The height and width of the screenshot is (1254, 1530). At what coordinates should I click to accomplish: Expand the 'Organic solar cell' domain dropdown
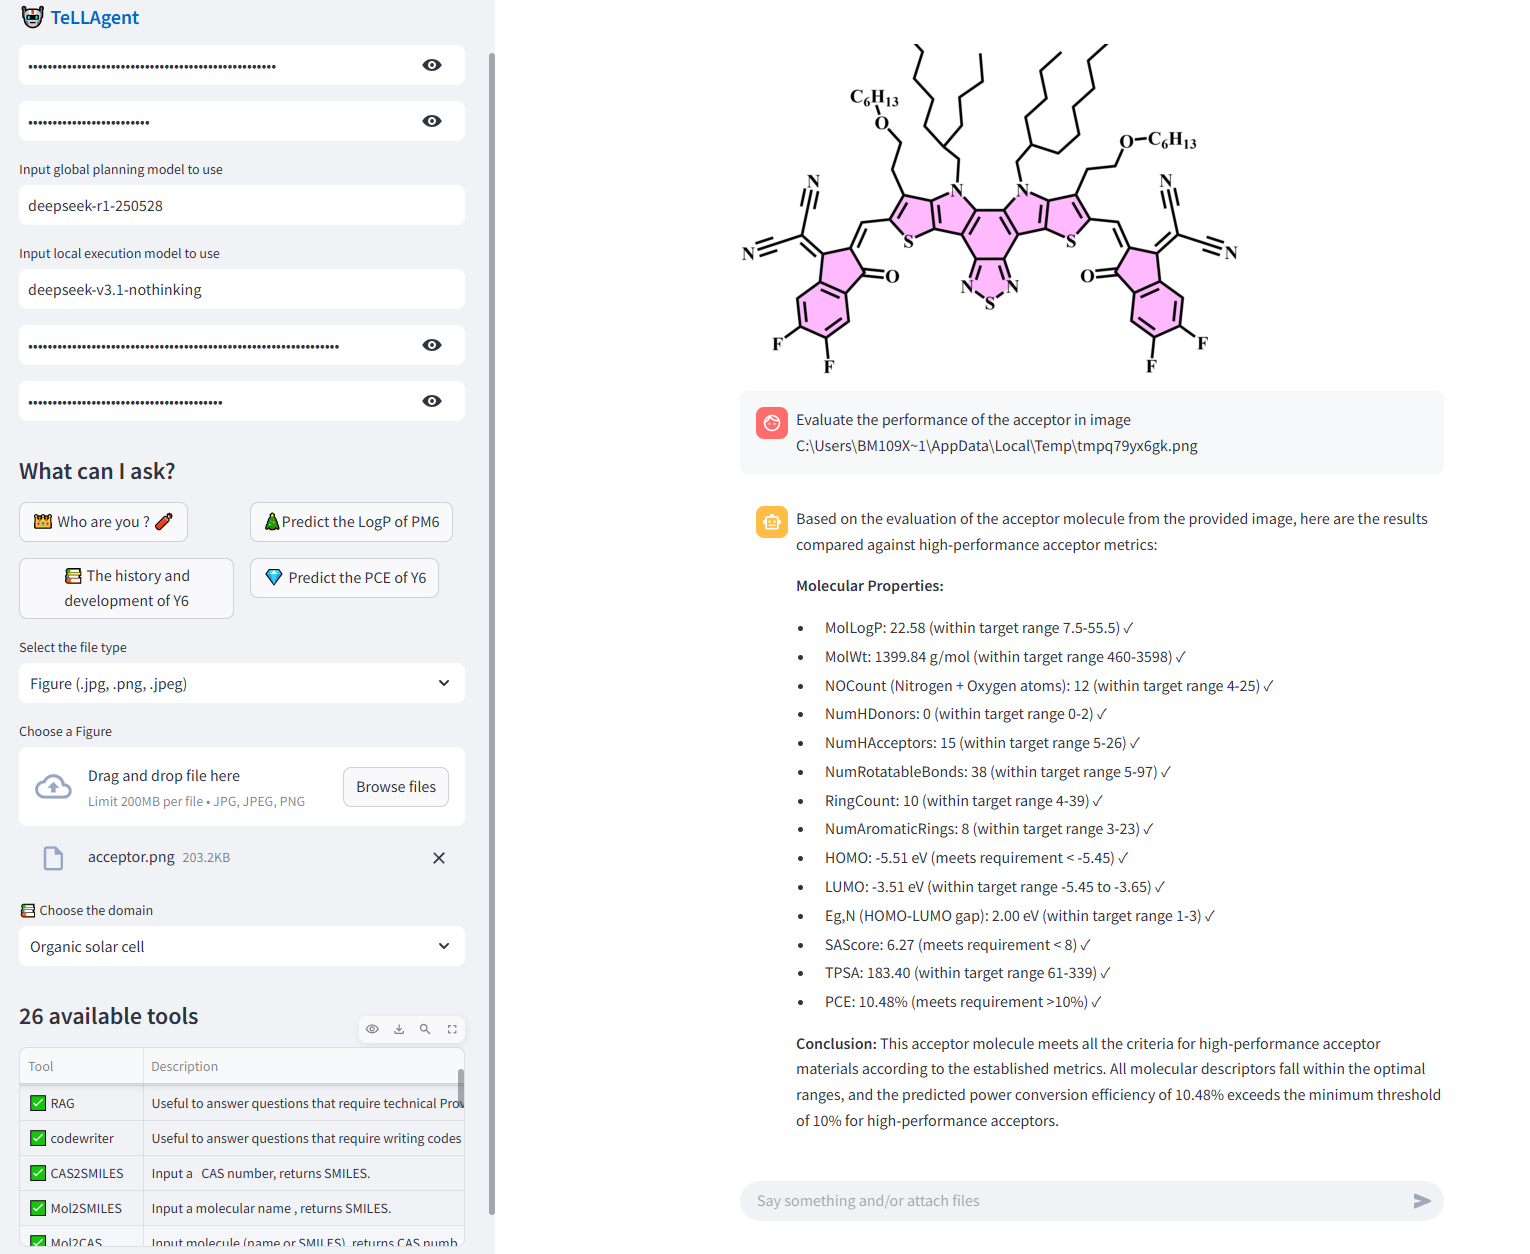242,946
